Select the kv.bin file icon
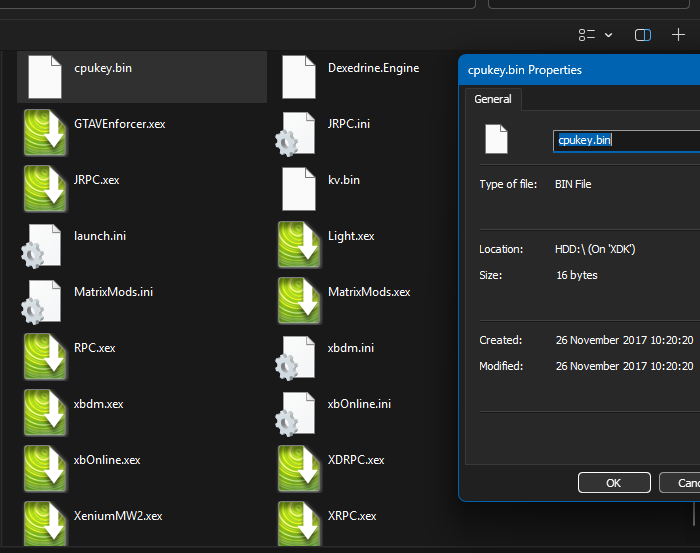 299,189
